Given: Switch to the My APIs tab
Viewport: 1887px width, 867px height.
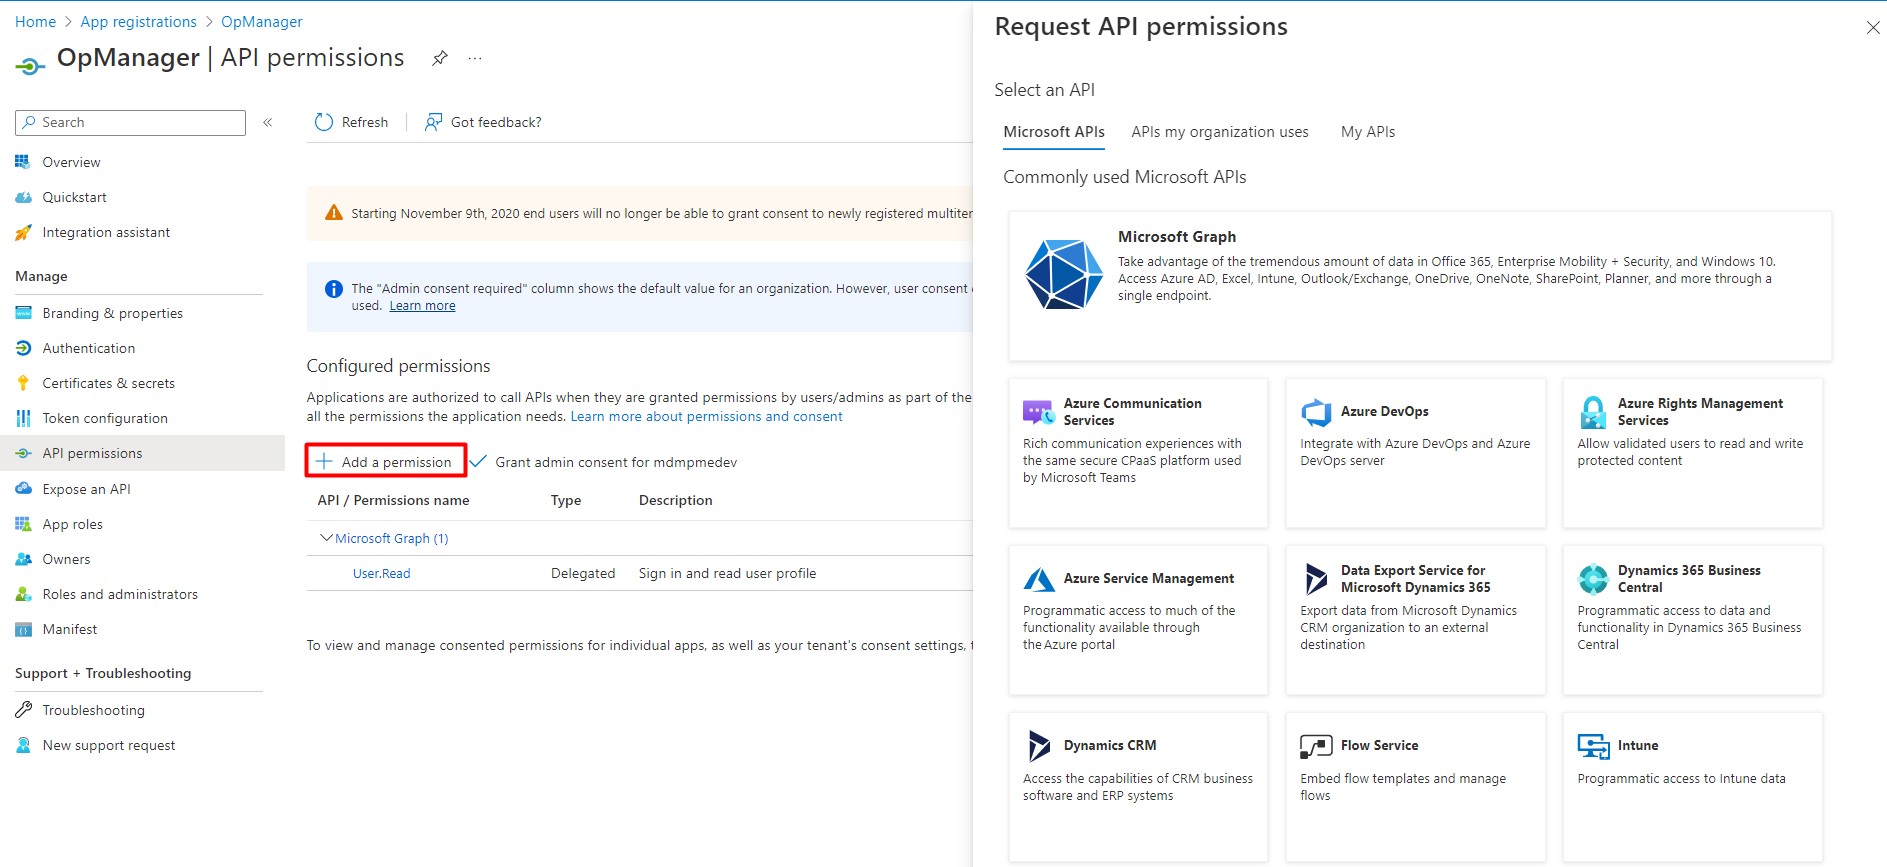Looking at the screenshot, I should point(1367,132).
